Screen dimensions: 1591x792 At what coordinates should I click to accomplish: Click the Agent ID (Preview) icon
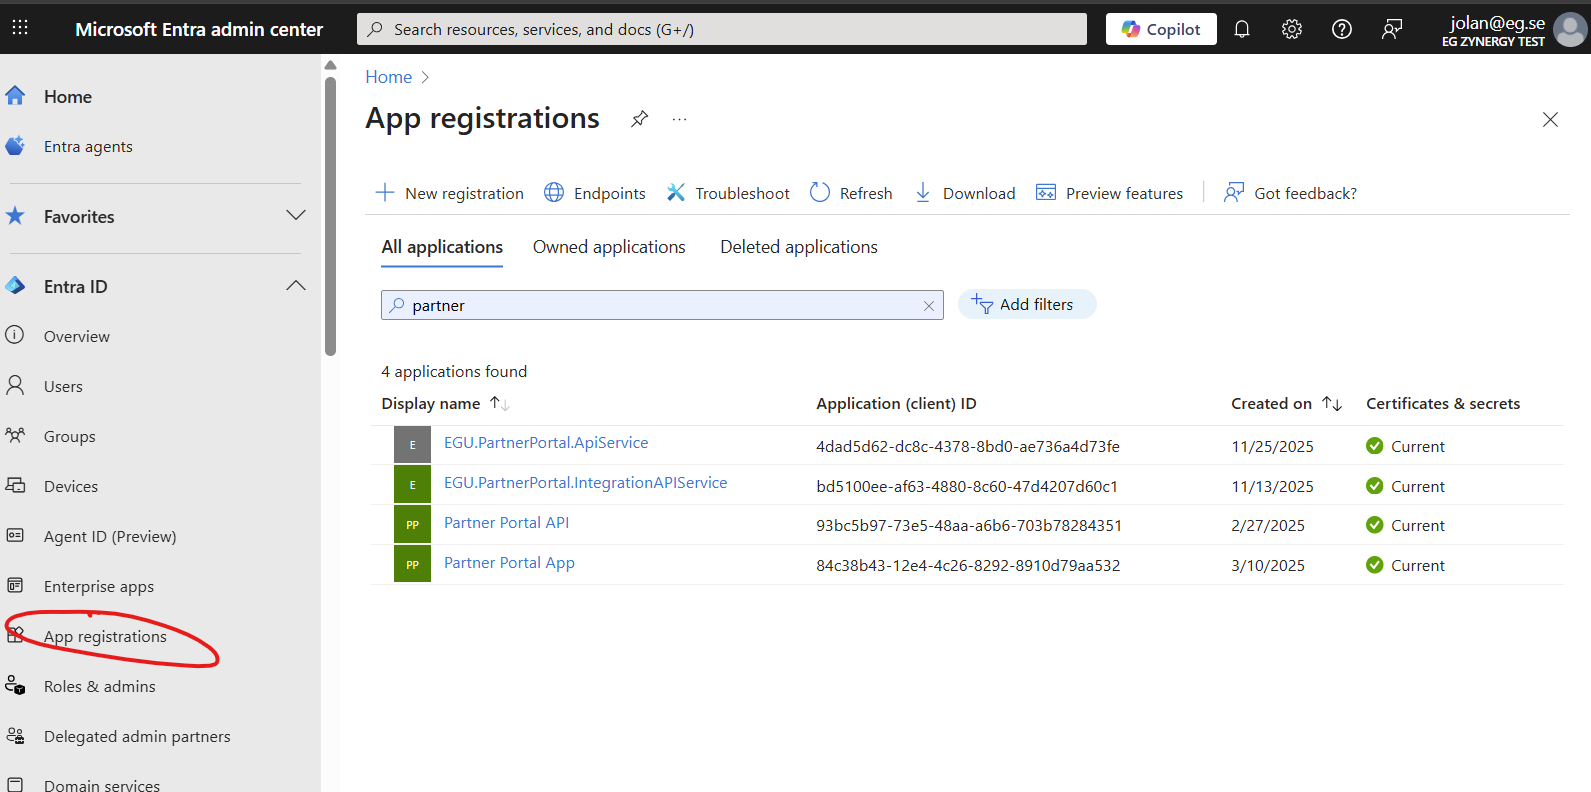15,535
